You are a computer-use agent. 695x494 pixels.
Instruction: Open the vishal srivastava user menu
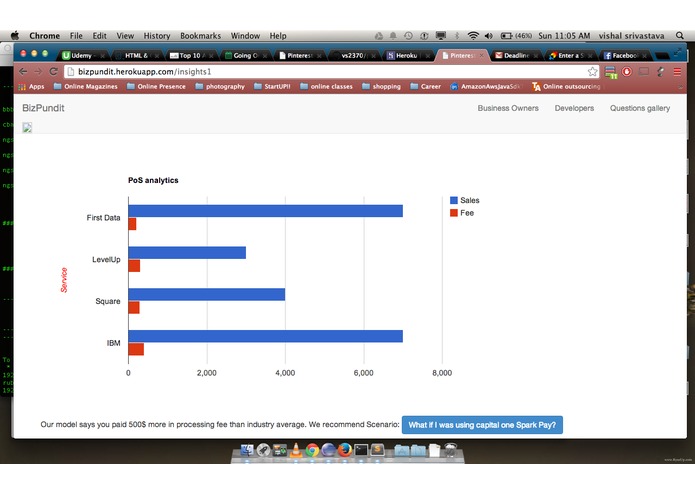pos(631,35)
